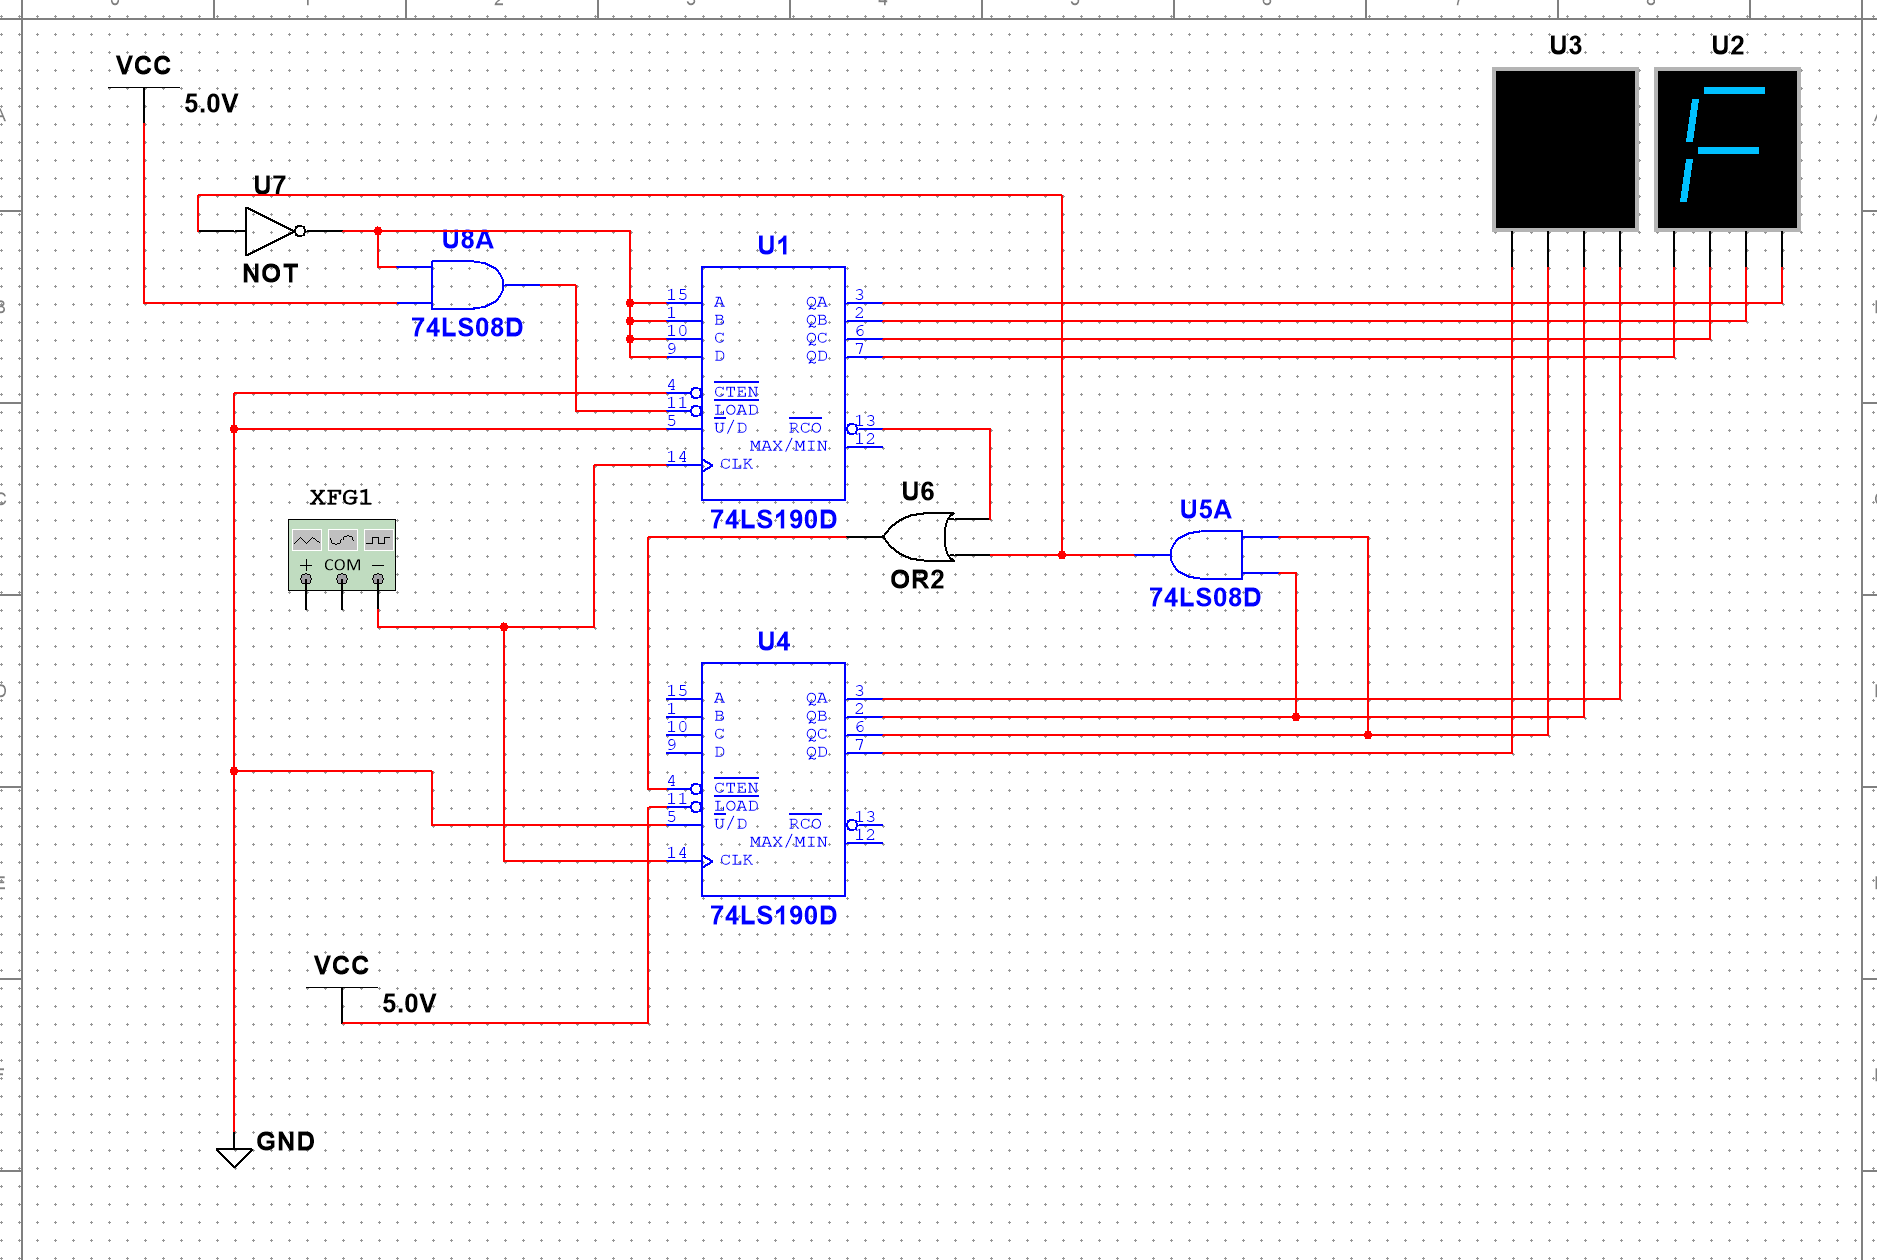Click the QD pin 7 on U1

tap(864, 356)
